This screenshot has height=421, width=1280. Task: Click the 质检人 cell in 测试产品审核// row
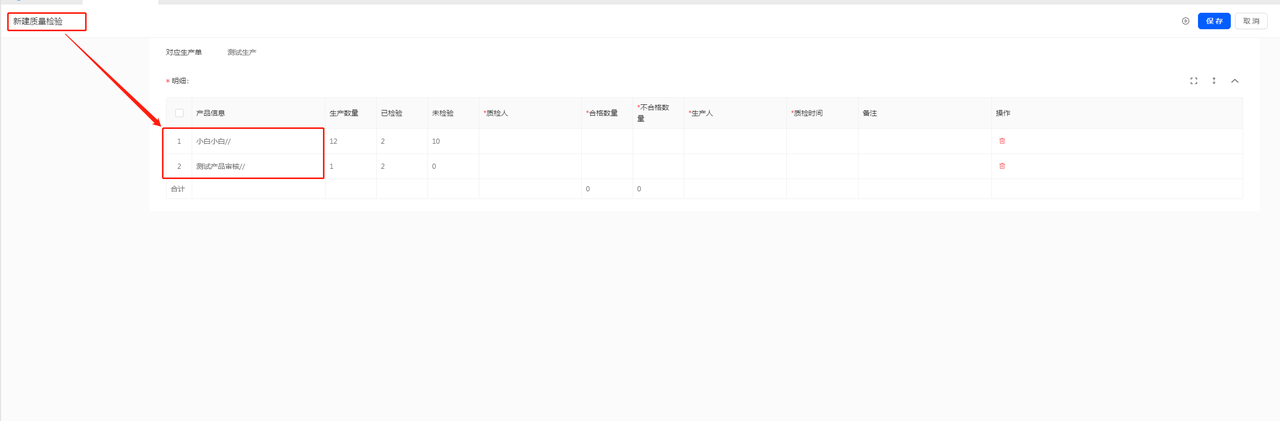[x=530, y=166]
